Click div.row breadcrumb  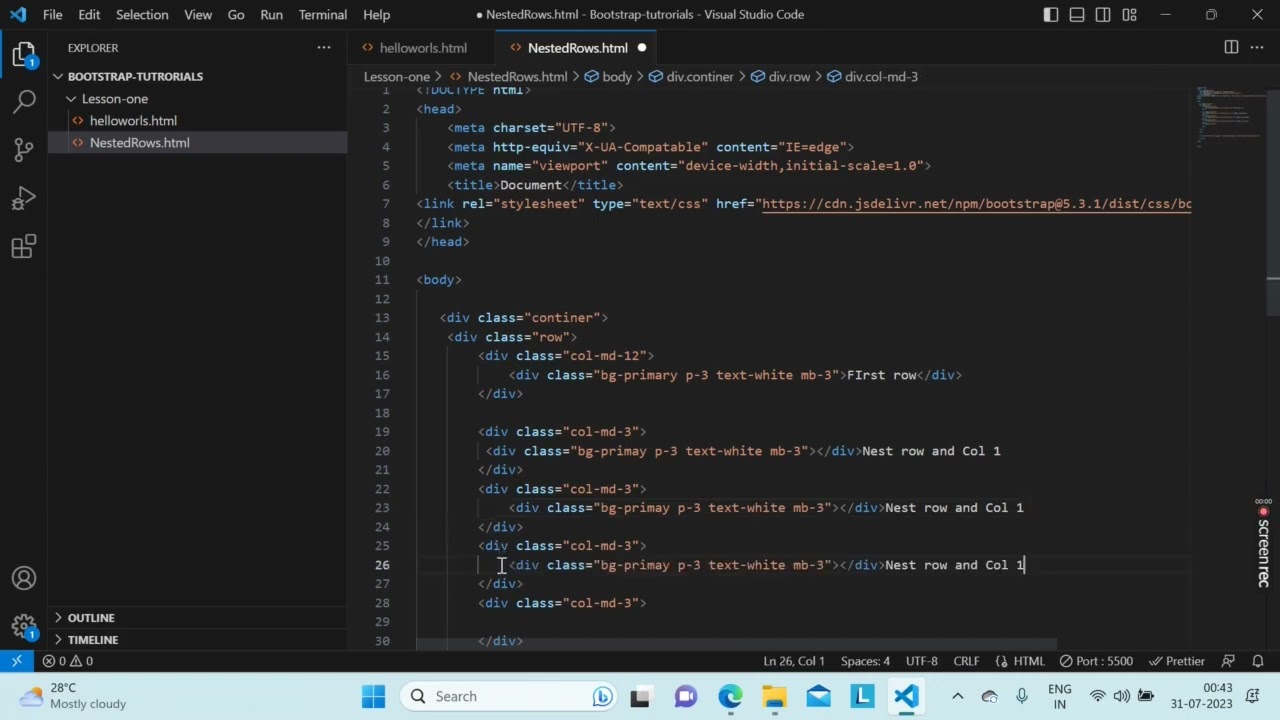781,76
